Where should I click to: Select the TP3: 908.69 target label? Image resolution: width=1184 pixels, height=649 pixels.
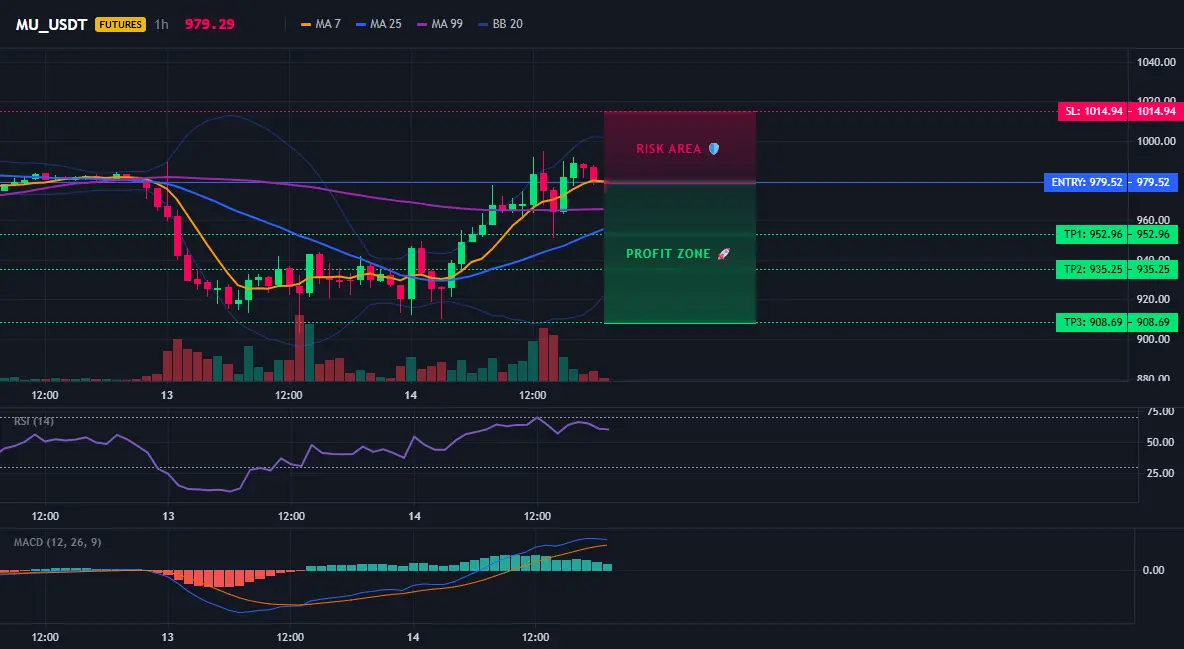click(1091, 323)
